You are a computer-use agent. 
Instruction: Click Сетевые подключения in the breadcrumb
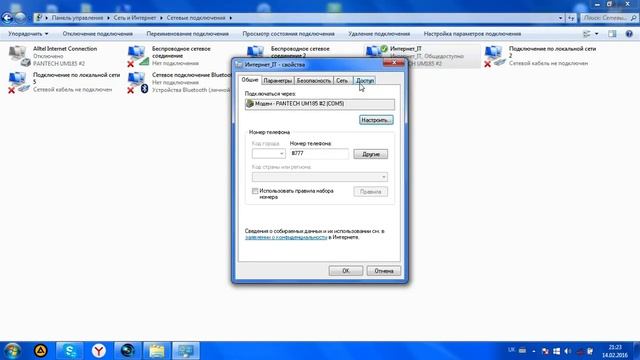[x=196, y=18]
